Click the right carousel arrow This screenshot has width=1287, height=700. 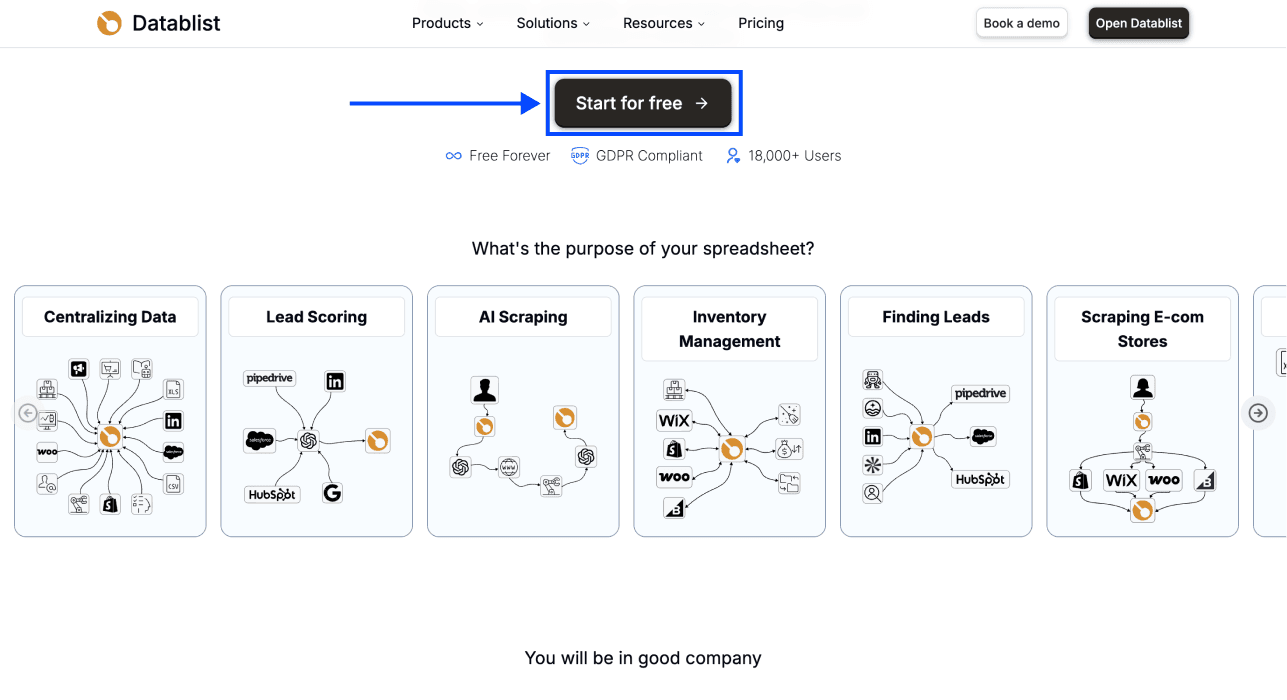pyautogui.click(x=1258, y=412)
